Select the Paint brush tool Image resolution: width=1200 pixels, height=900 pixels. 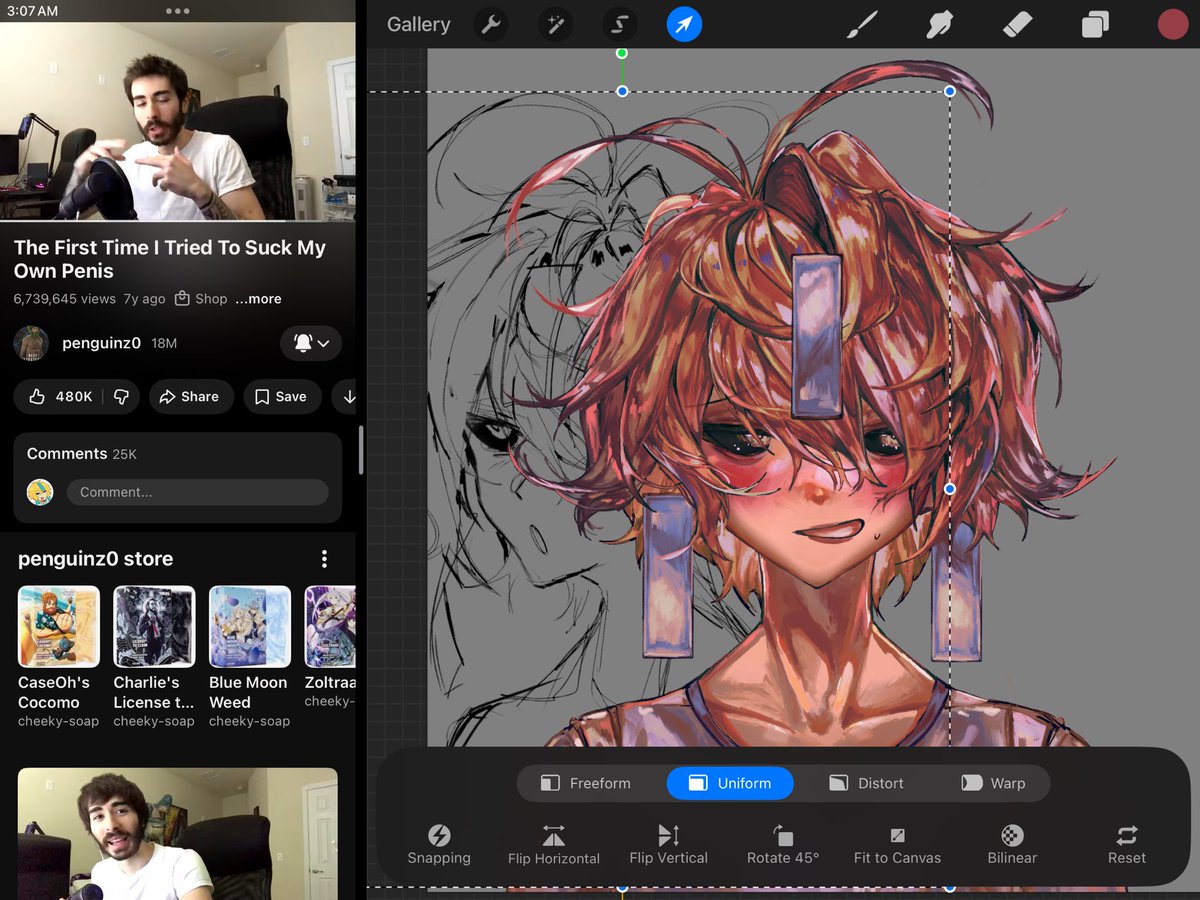click(x=862, y=24)
